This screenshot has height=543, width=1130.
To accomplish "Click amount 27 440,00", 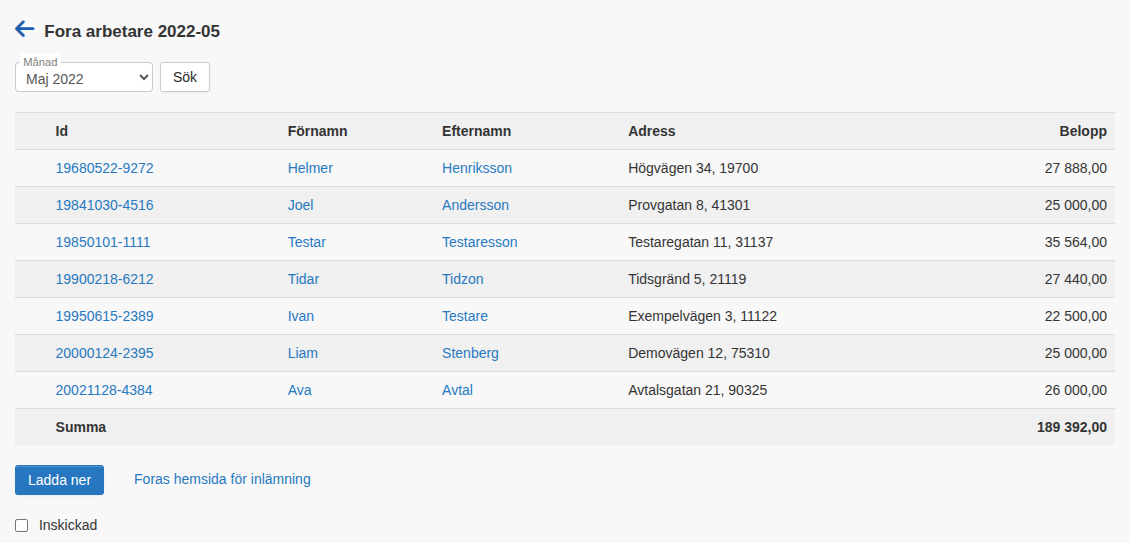I will tap(1076, 279).
